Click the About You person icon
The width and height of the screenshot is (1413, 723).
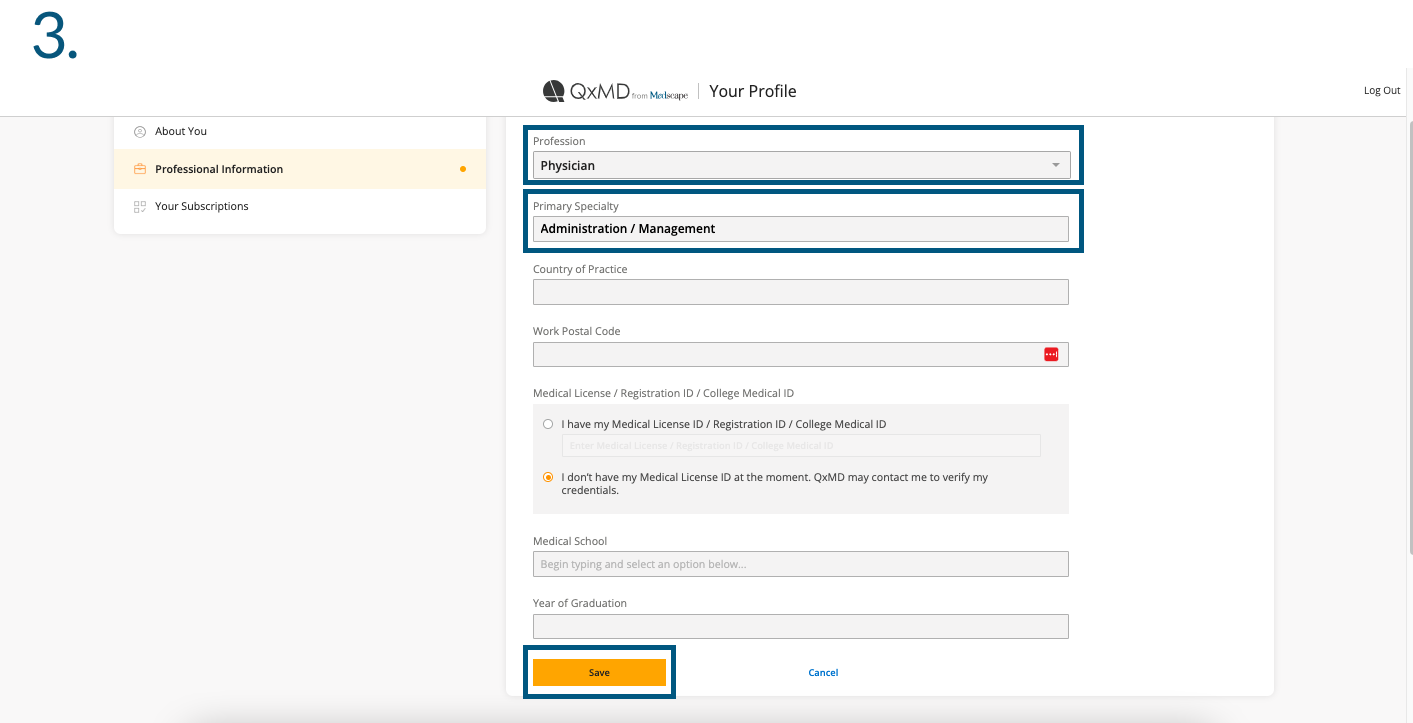(140, 131)
